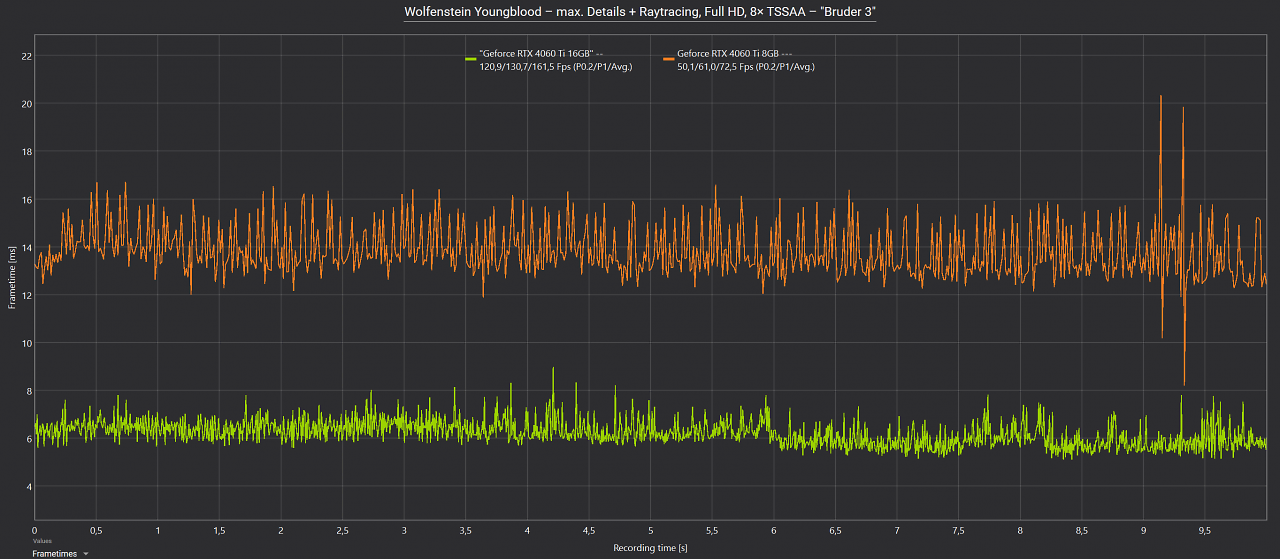Click the green RTX 4060 Ti 16GB legend marker
Image resolution: width=1280 pixels, height=559 pixels.
(471, 60)
